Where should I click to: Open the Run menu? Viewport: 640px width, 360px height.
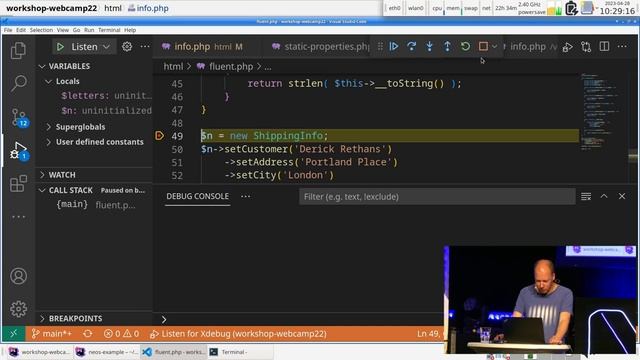[x=89, y=30]
